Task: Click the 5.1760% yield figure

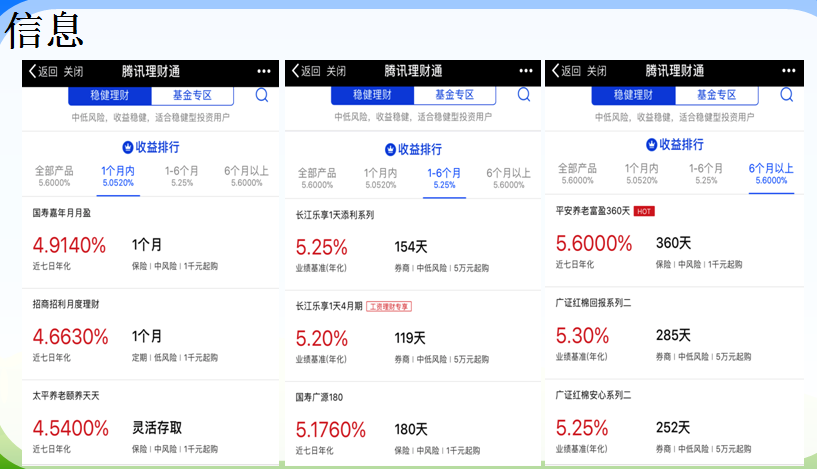Action: (x=331, y=430)
